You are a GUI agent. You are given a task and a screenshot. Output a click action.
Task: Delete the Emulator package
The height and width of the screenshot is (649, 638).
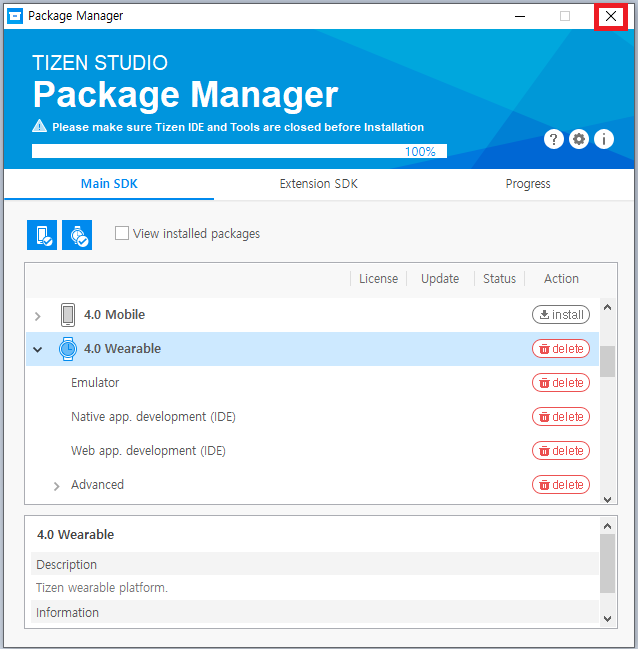(x=561, y=383)
